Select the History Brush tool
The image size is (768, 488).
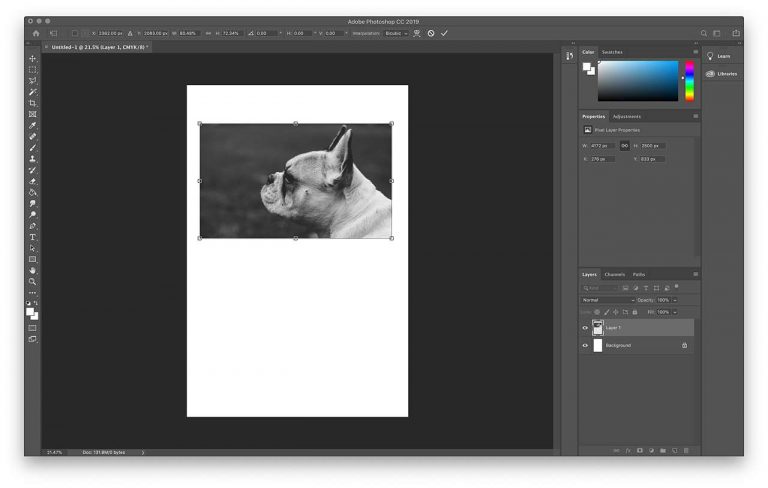(32, 170)
